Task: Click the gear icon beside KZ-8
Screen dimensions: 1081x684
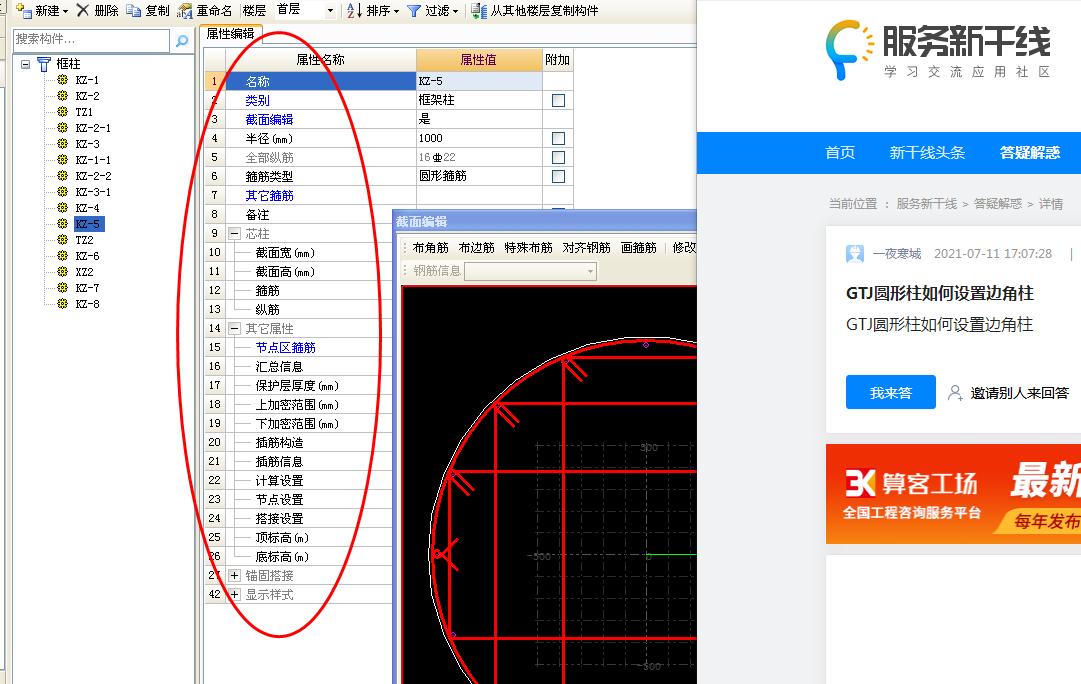Action: pos(63,303)
